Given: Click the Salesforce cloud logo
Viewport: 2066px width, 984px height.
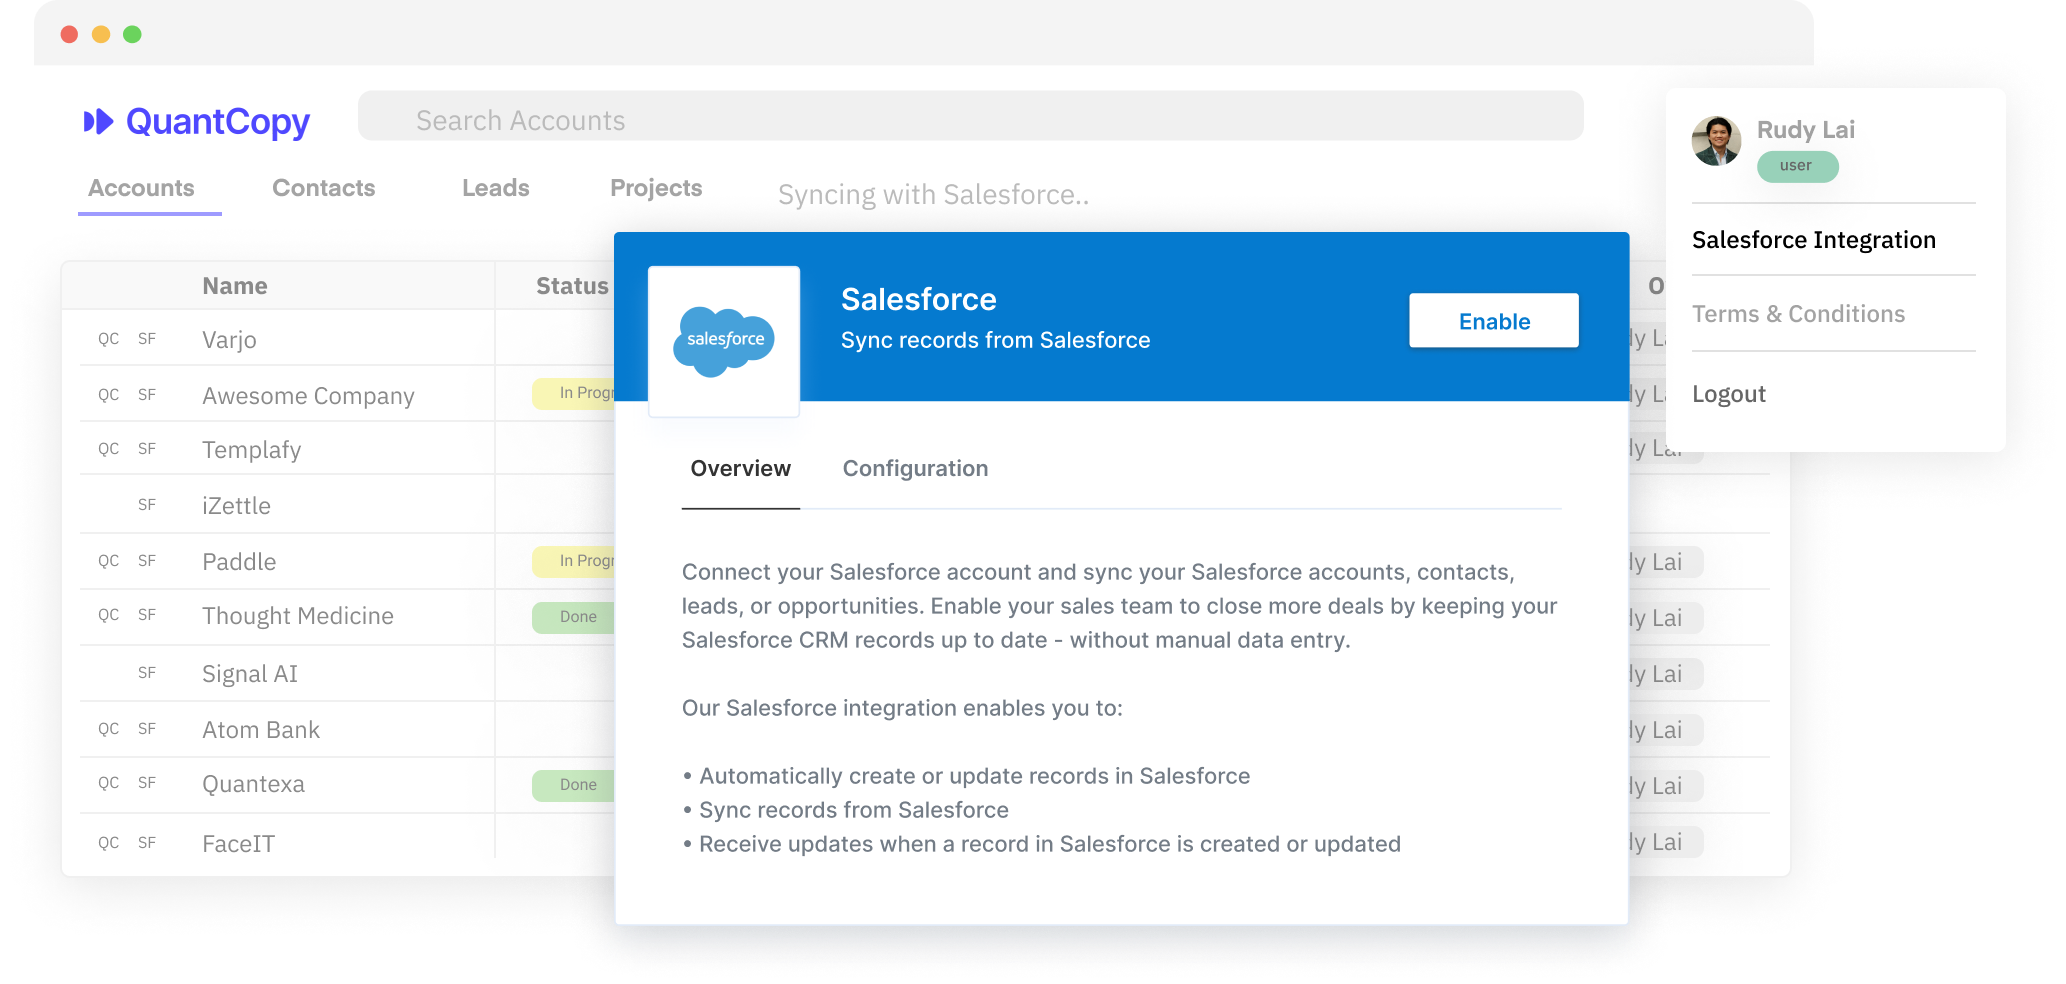Looking at the screenshot, I should click(725, 341).
